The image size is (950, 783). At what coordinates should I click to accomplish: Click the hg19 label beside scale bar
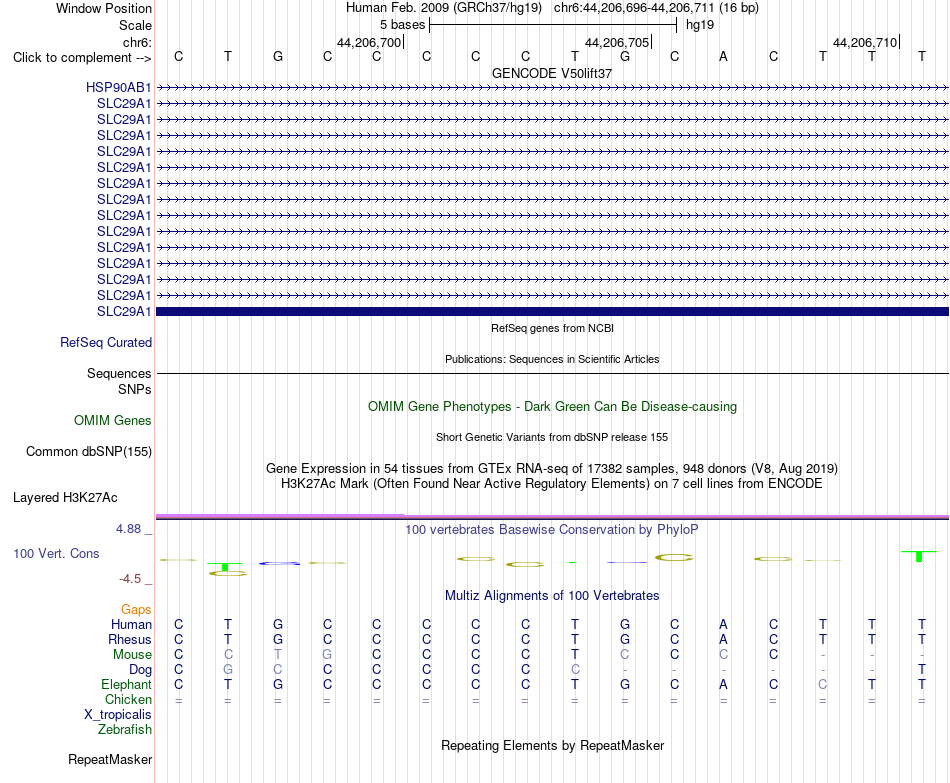point(700,25)
